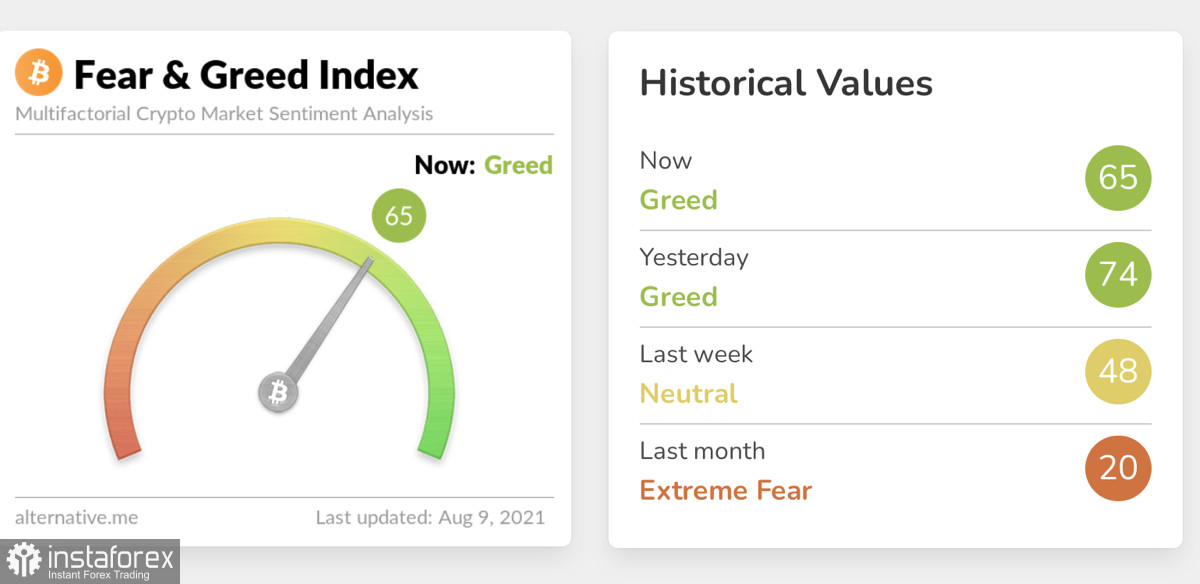Click the green 65 bubble above gauge
Viewport: 1200px width, 584px height.
(x=399, y=215)
